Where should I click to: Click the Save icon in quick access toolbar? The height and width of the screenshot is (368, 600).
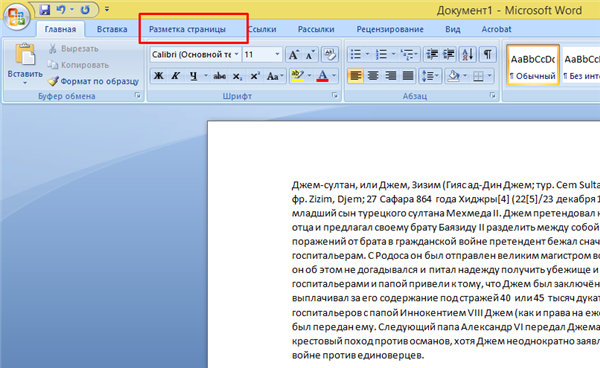tap(45, 10)
